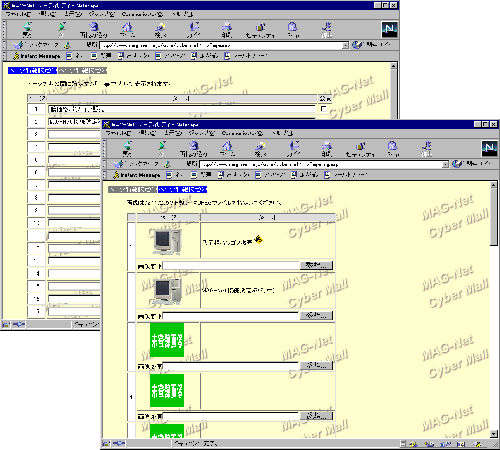The height and width of the screenshot is (450, 500).
Task: Open the Communicator menu in the back window
Action: click(142, 14)
